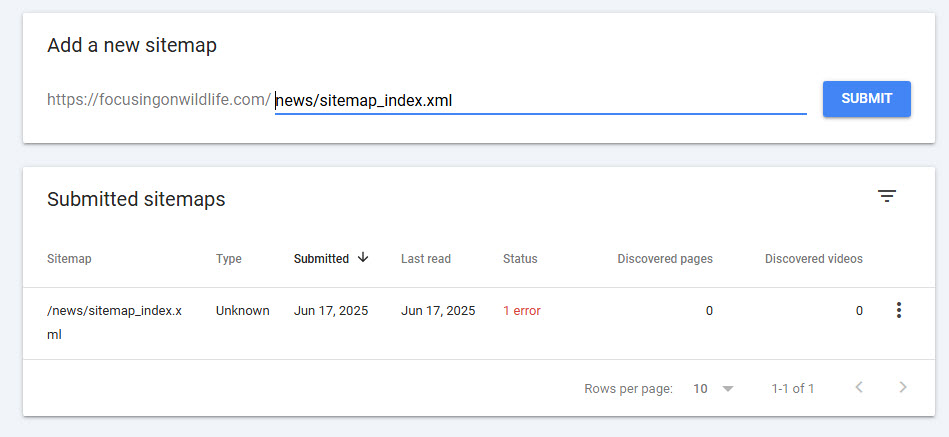949x437 pixels.
Task: Open the Rows per page dropdown
Action: [x=714, y=389]
